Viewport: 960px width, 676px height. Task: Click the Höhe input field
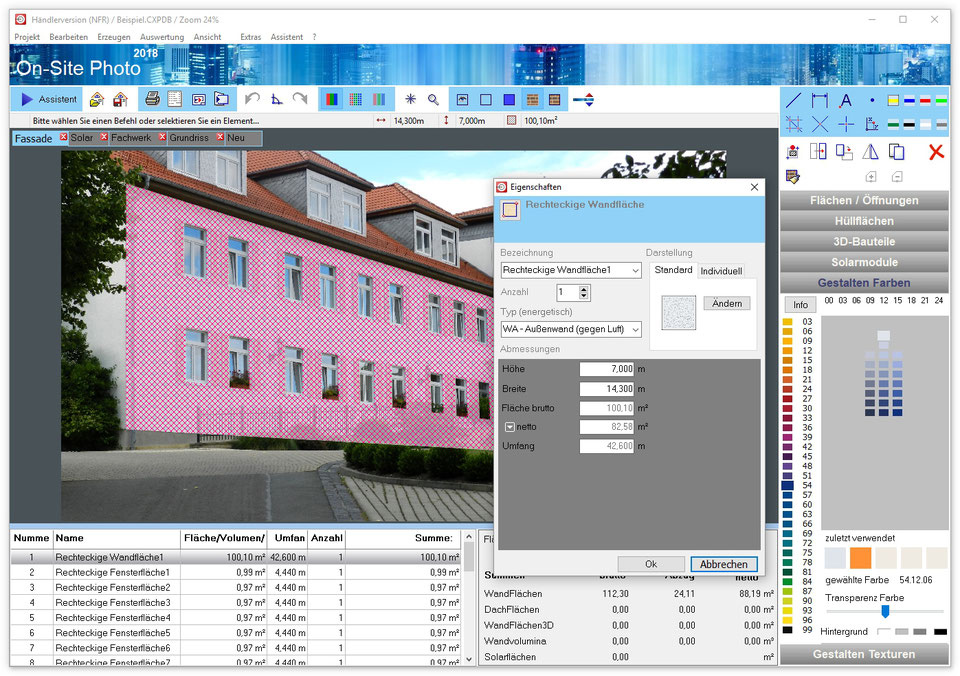click(x=607, y=369)
